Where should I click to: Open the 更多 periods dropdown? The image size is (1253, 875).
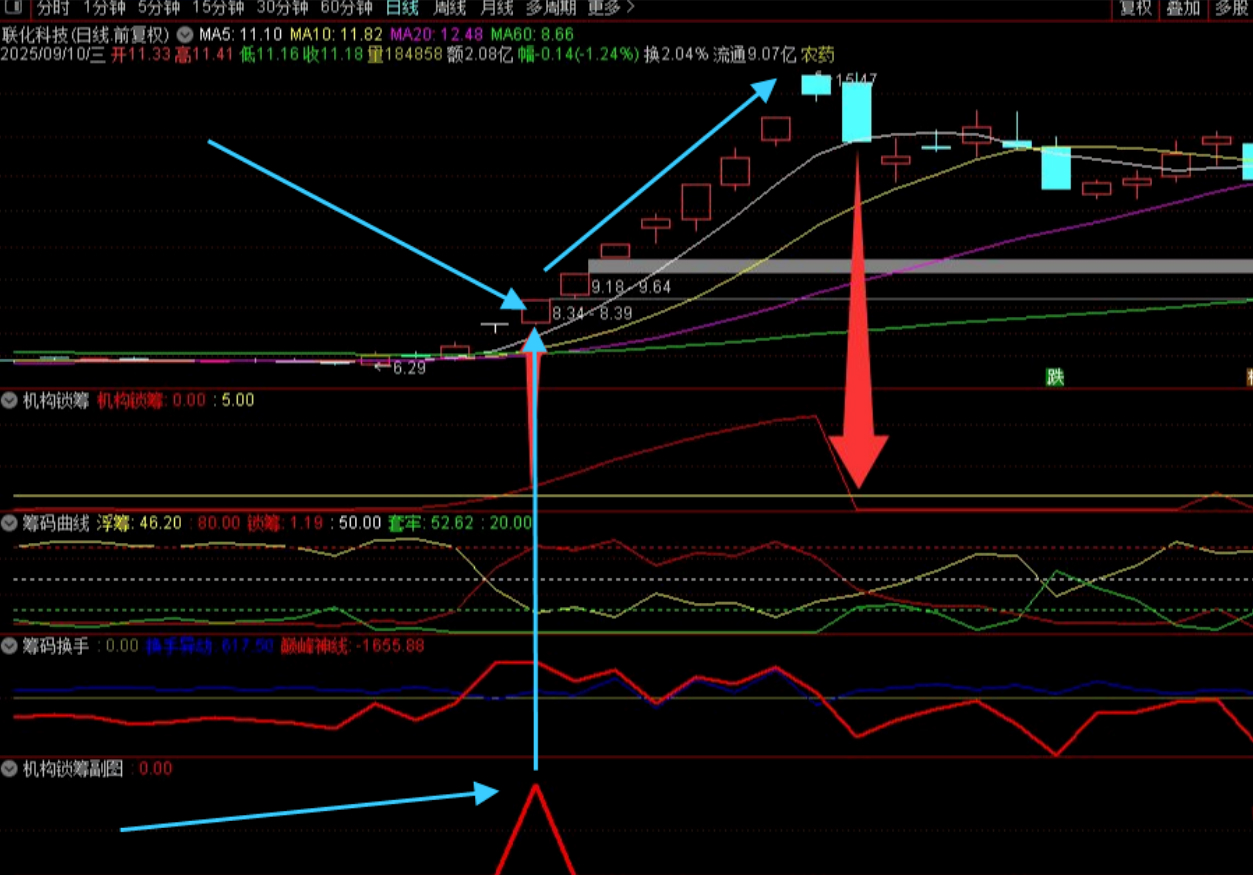tap(611, 9)
